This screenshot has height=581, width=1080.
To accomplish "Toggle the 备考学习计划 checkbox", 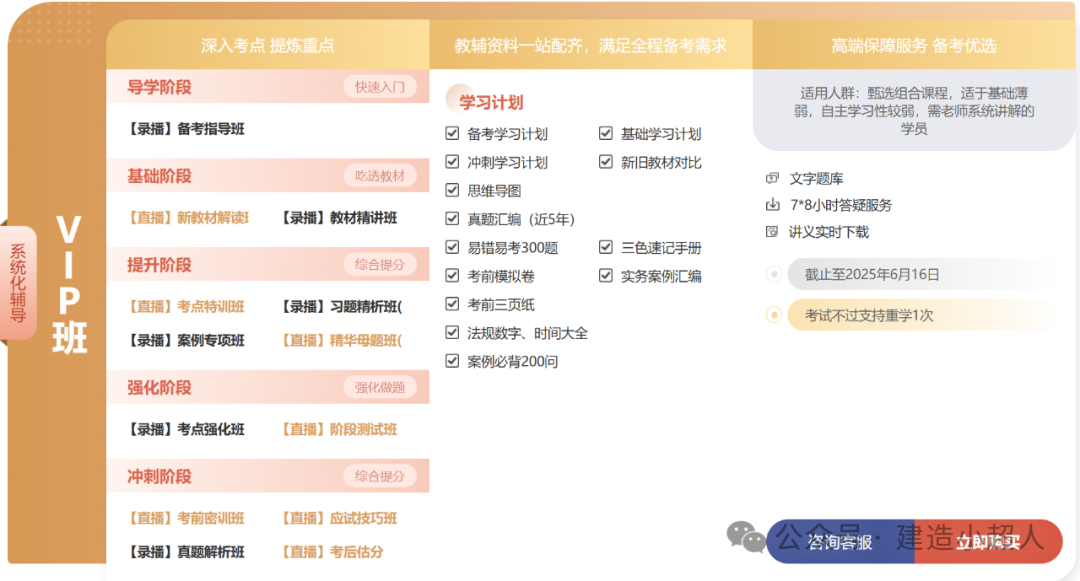I will tap(452, 134).
